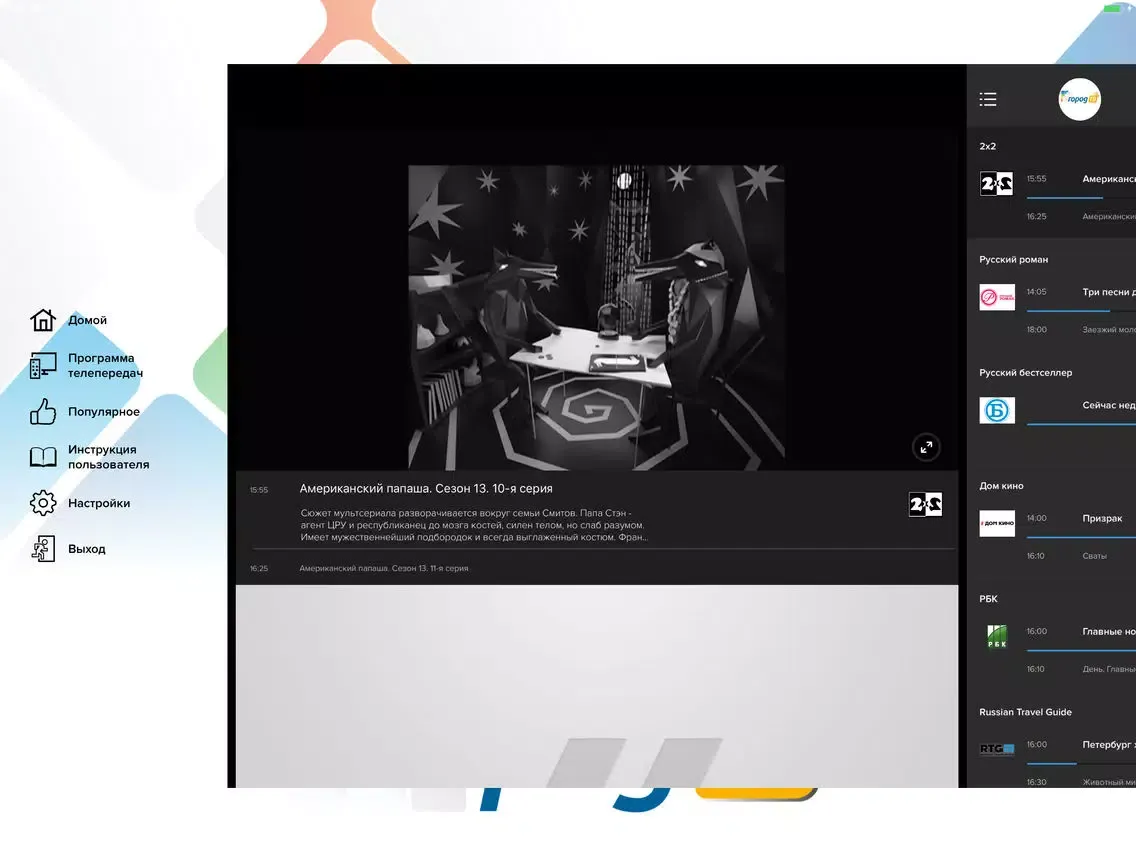Open Программа телепередач menu label

[x=105, y=365]
